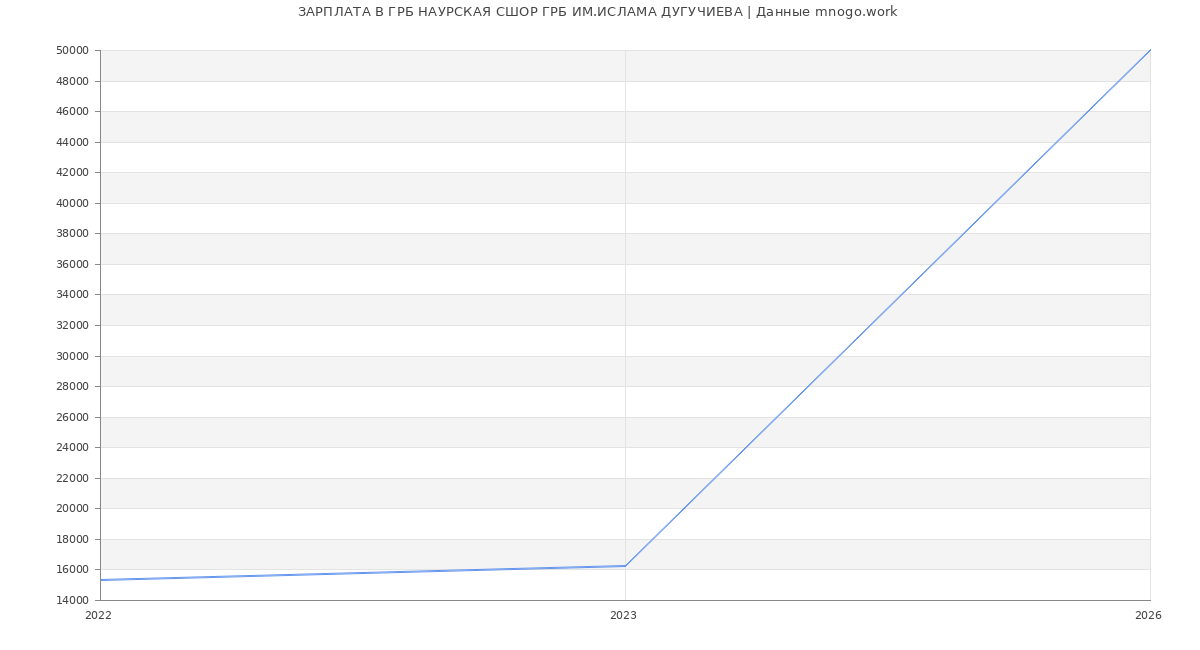Screen dimensions: 1200x650
Task: Click the 16000 y-axis label
Action: point(73,570)
